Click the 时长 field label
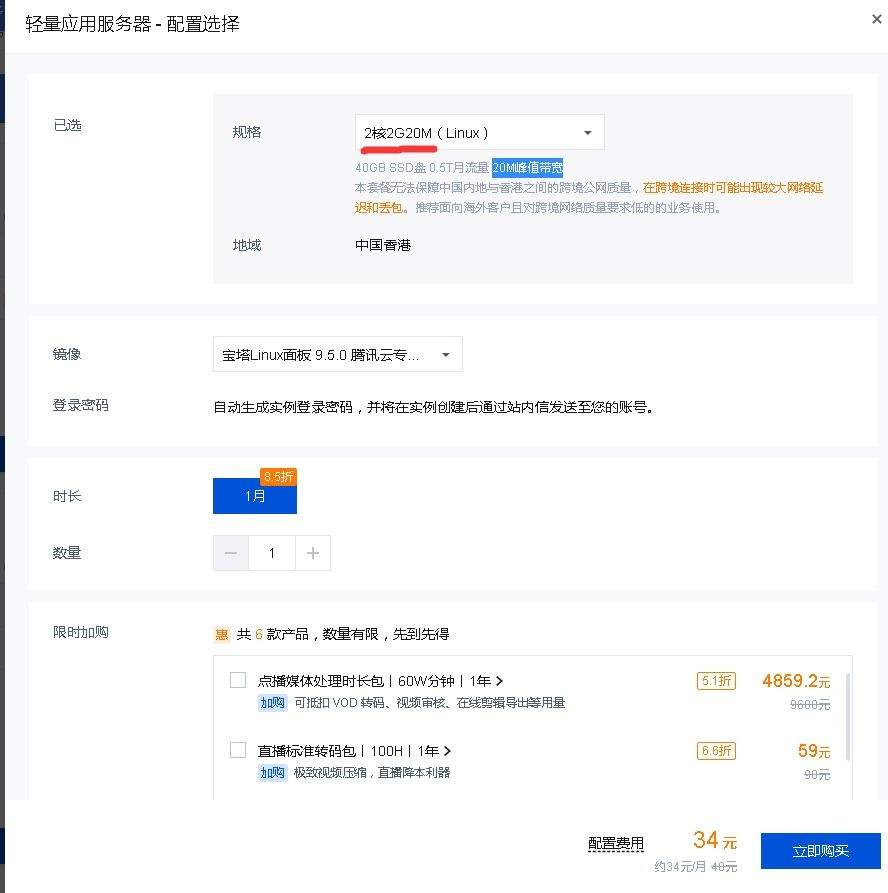Screen dimensions: 888x893 67,496
